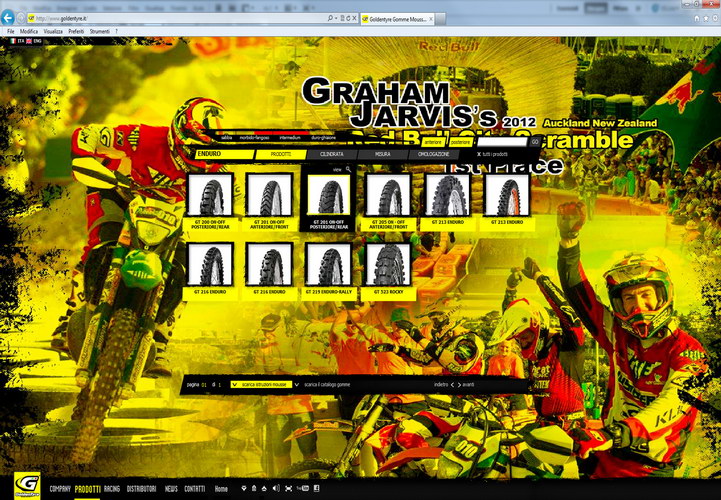Image resolution: width=721 pixels, height=500 pixels.
Task: Open the PRODOTTI nav item
Action: pyautogui.click(x=87, y=489)
